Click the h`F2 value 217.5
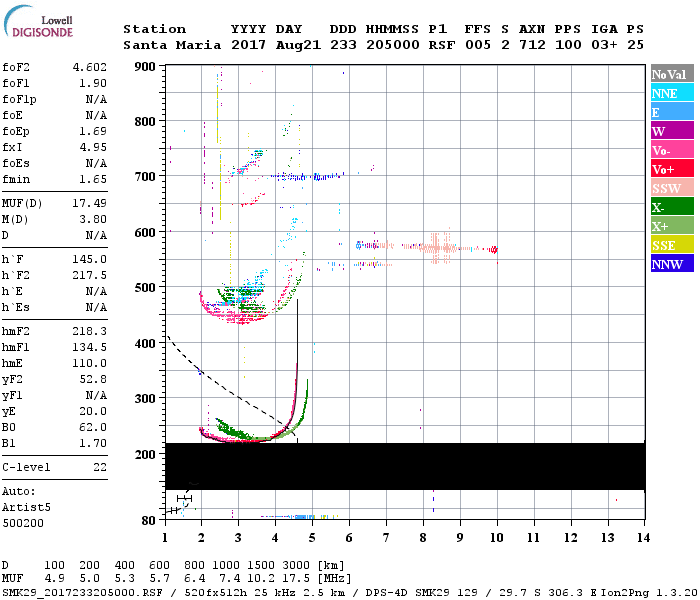This screenshot has width=700, height=600. click(90, 275)
